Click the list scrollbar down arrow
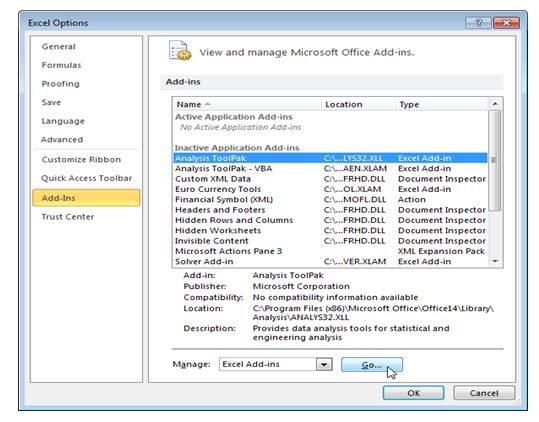This screenshot has height=422, width=539. tap(495, 261)
